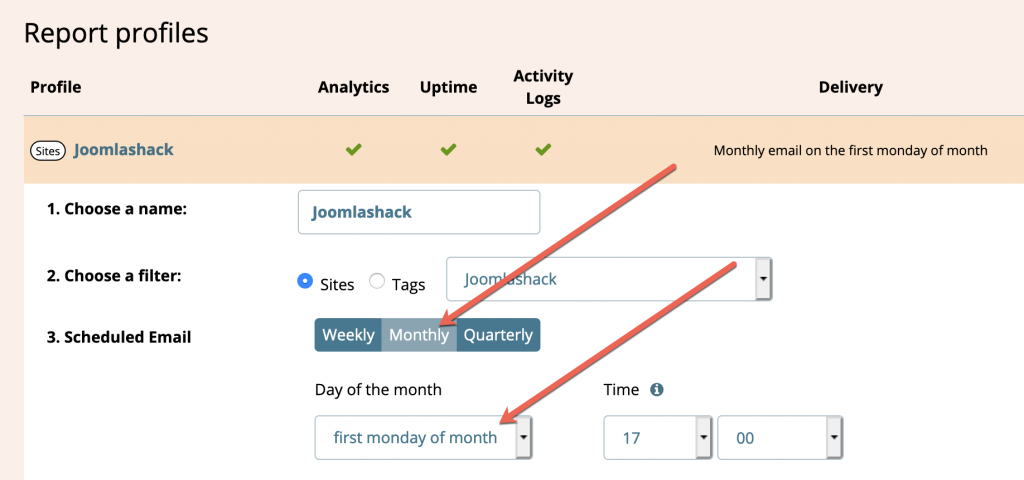Open the Joomlashack site filter dropdown
The image size is (1024, 480).
609,279
